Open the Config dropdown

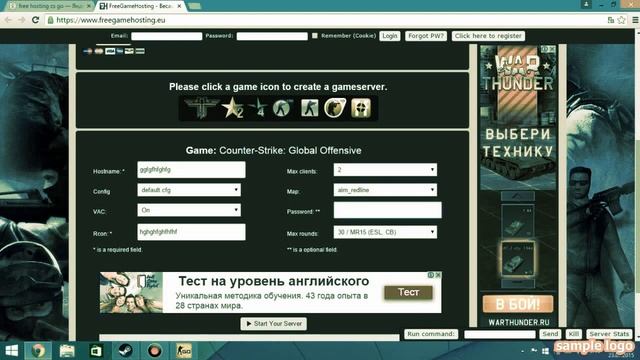189,190
